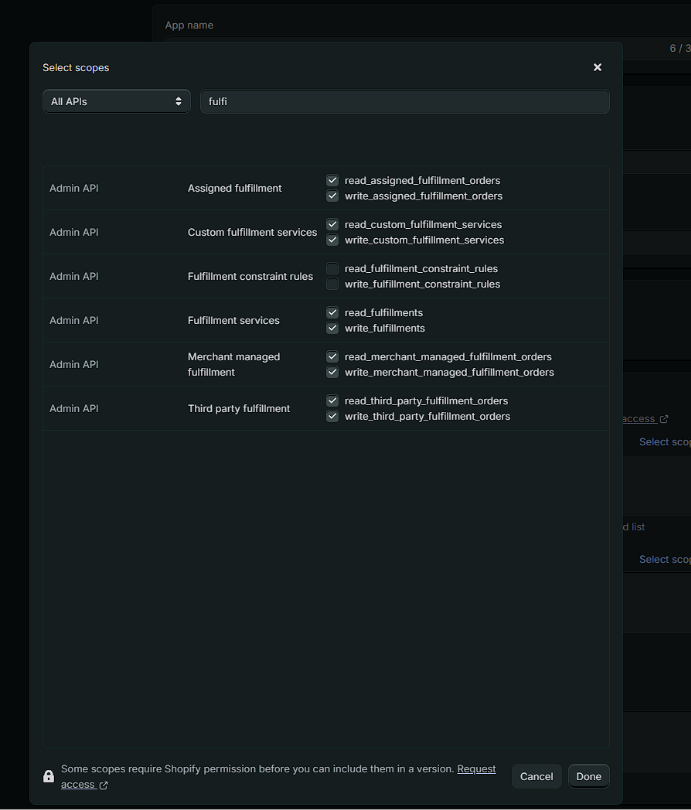This screenshot has height=810, width=691.
Task: Click the Done button
Action: [588, 776]
